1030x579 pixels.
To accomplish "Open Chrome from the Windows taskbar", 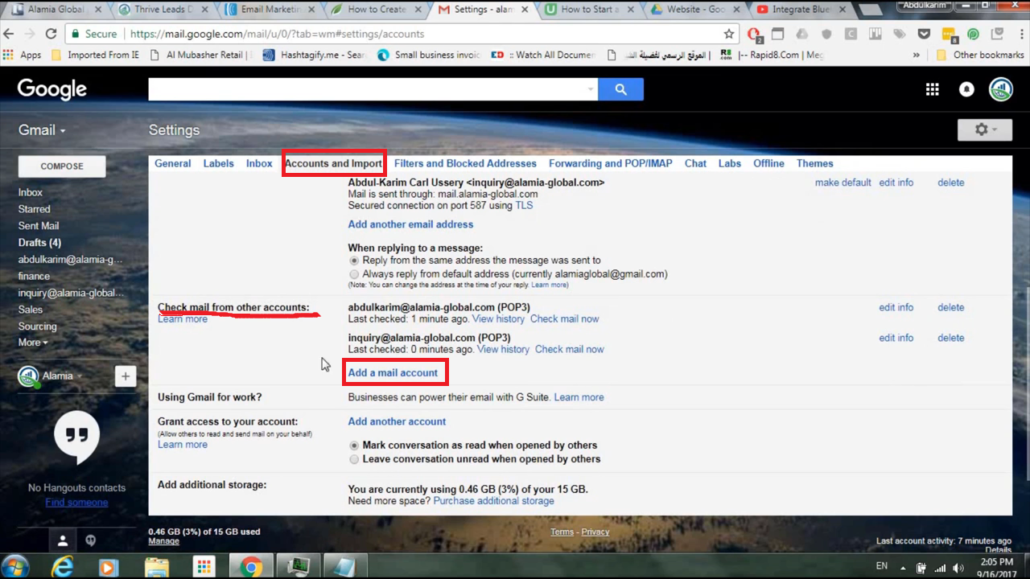I will [251, 567].
